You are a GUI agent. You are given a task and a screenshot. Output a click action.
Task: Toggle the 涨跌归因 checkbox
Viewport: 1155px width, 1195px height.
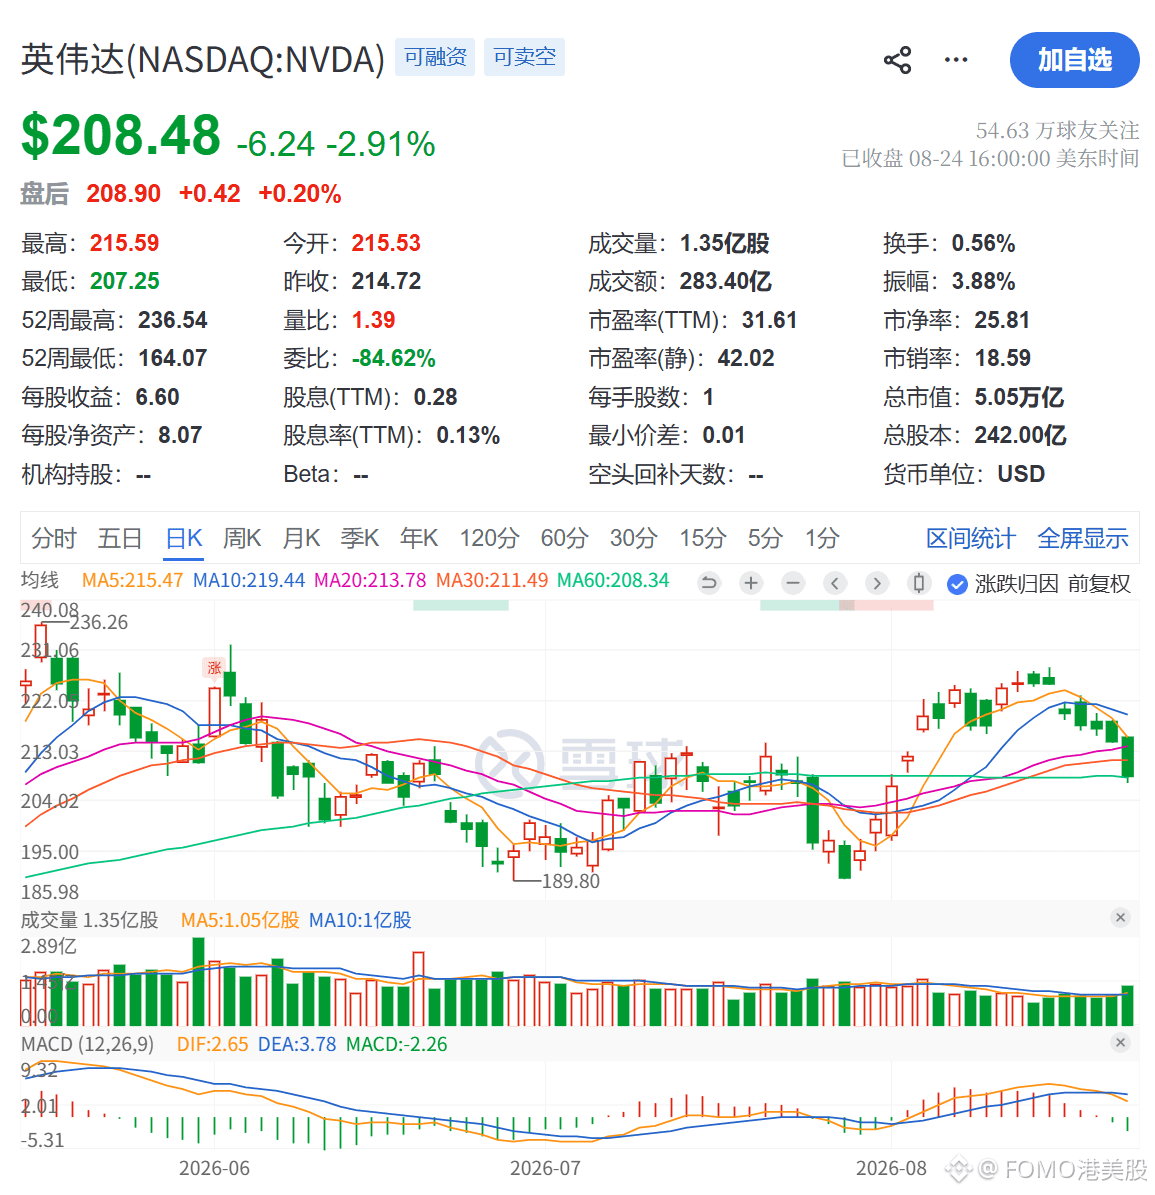pyautogui.click(x=957, y=584)
